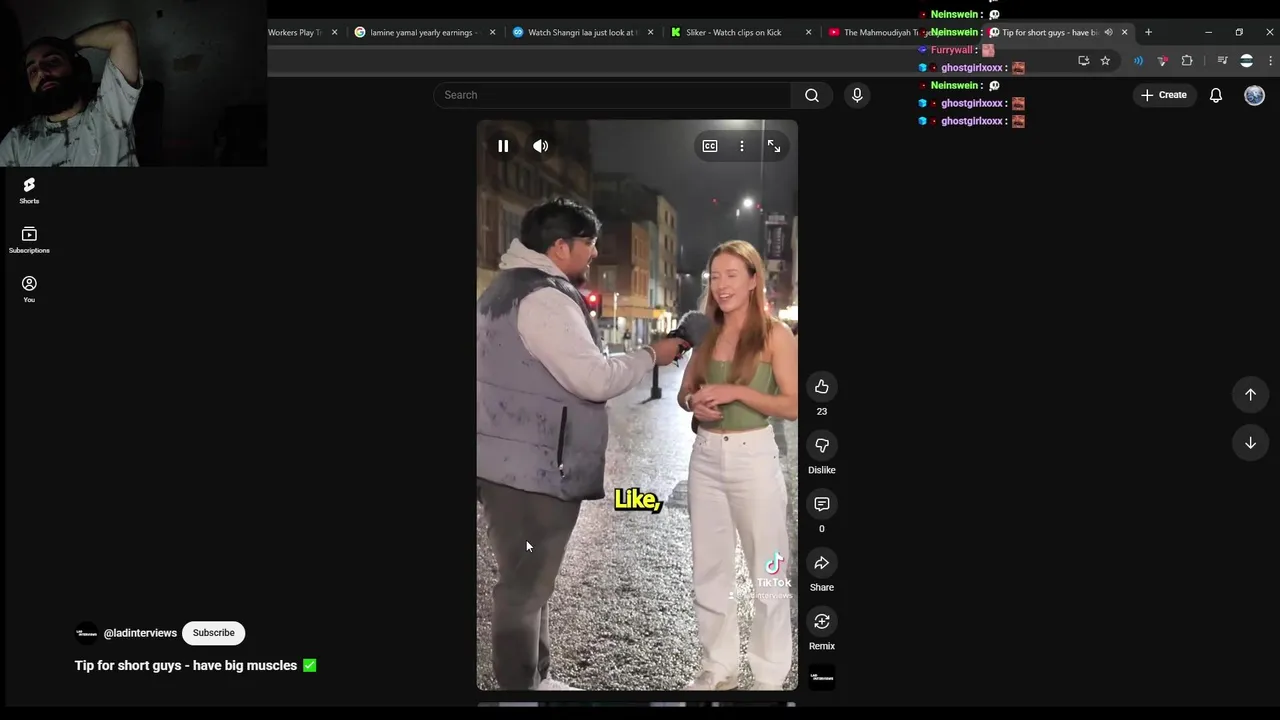The height and width of the screenshot is (720, 1280).
Task: Bookmark this page with the star icon
Action: pos(1105,61)
